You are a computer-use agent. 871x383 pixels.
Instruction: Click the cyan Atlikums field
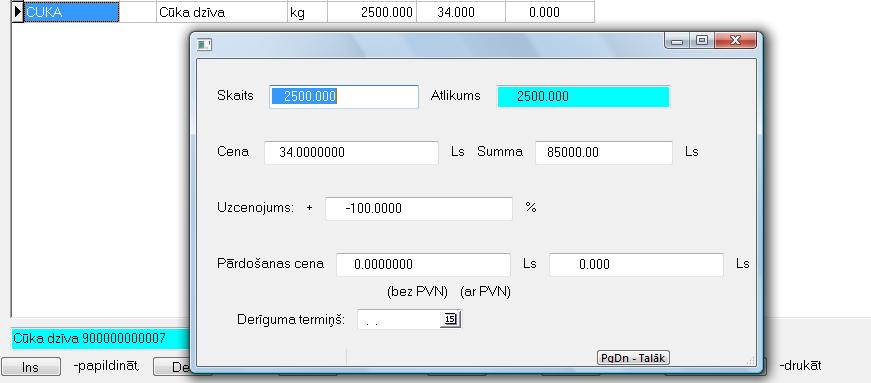pyautogui.click(x=583, y=97)
